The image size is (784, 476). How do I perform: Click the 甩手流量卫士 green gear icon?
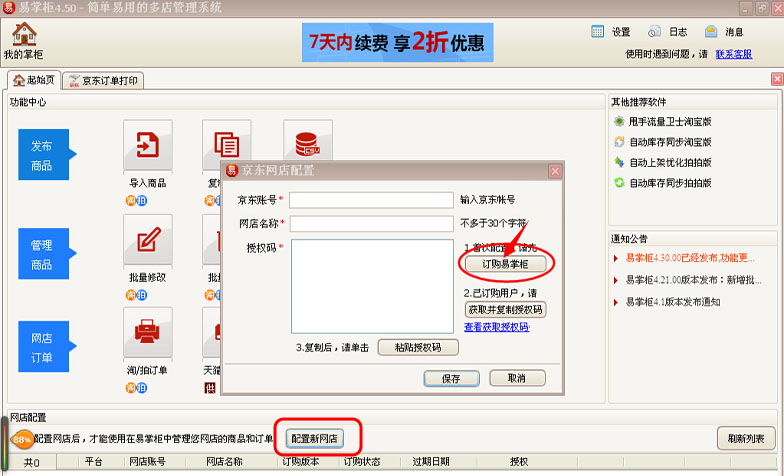(619, 121)
